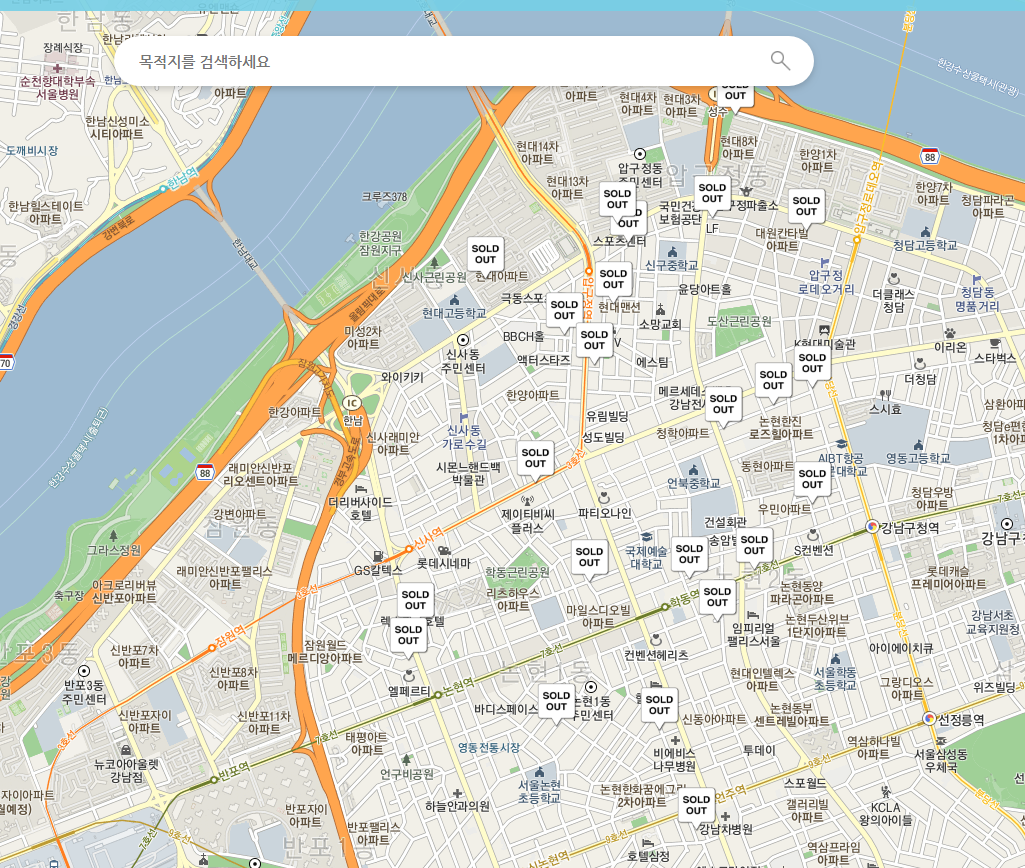
Task: Click 신사역 station label
Action: coord(428,537)
